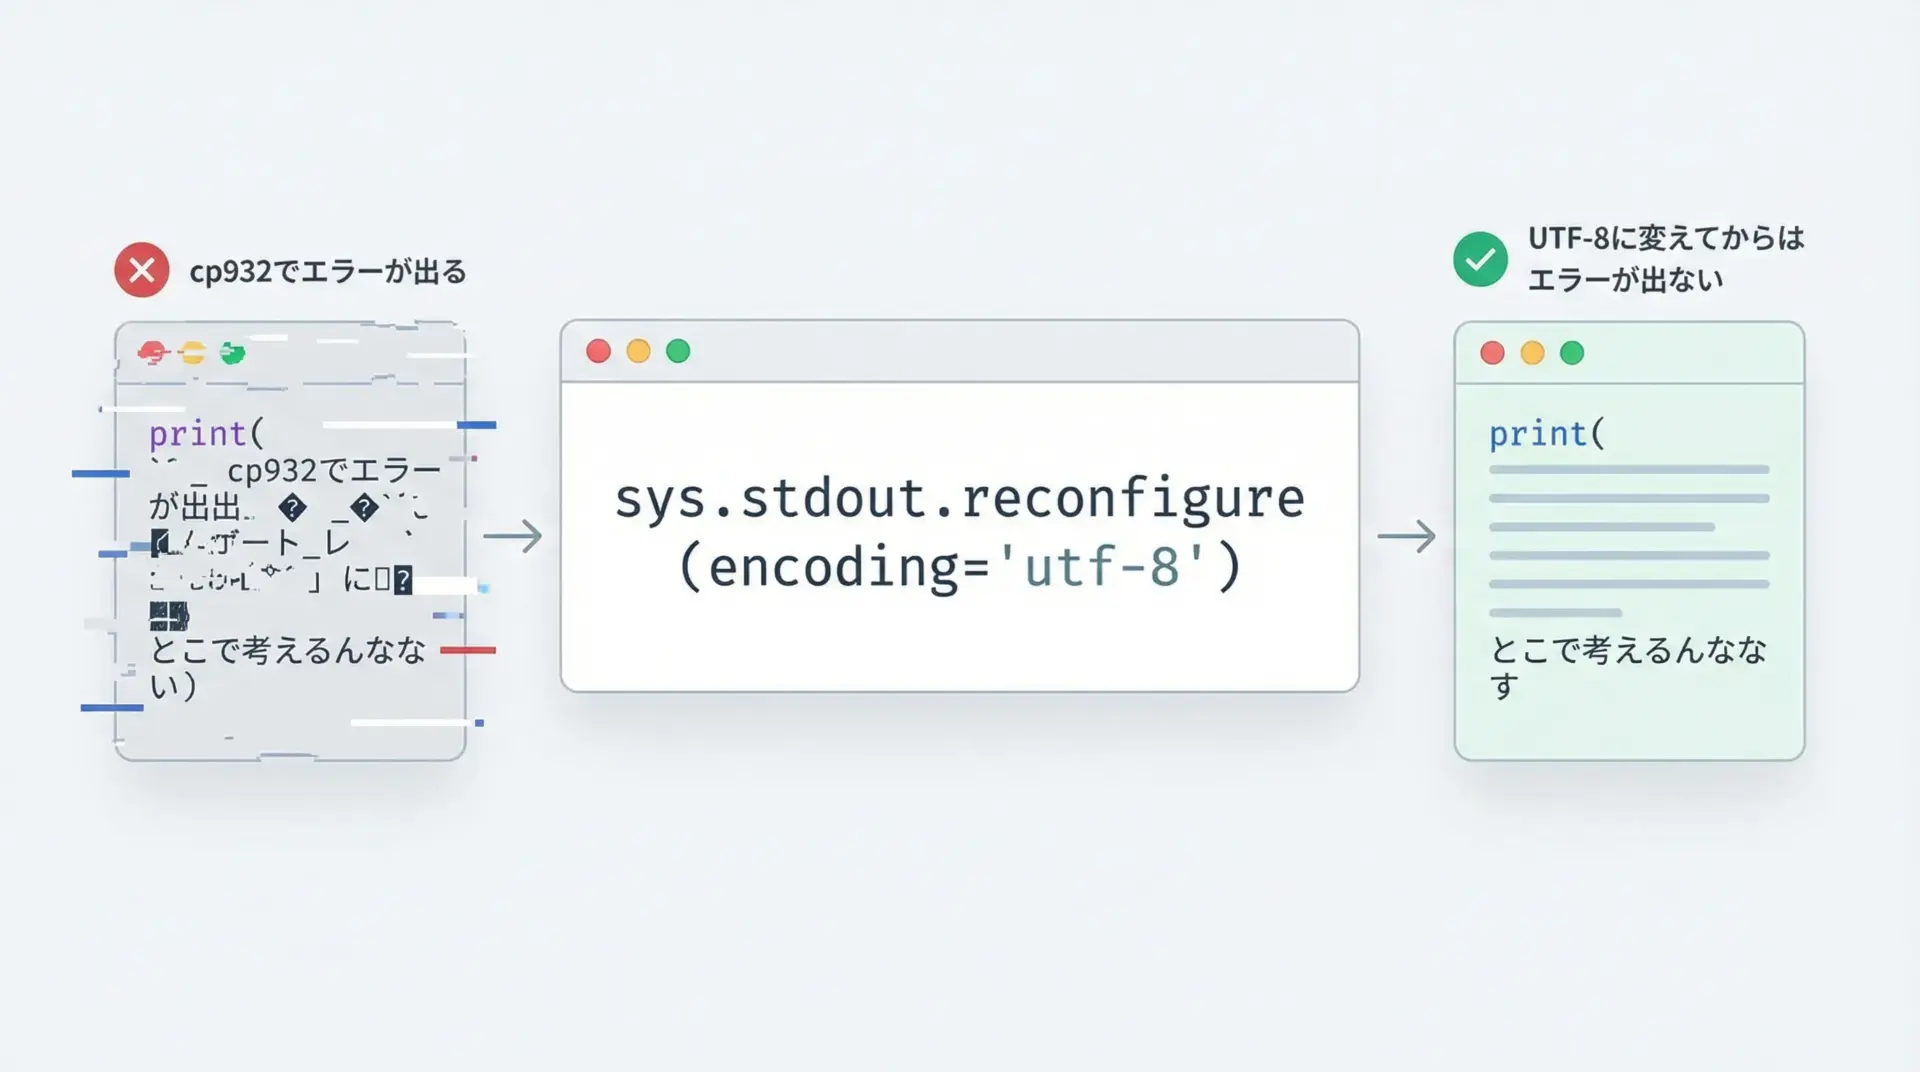This screenshot has height=1072, width=1920.
Task: Click the arrow pointing from the garbled window
Action: [x=512, y=536]
